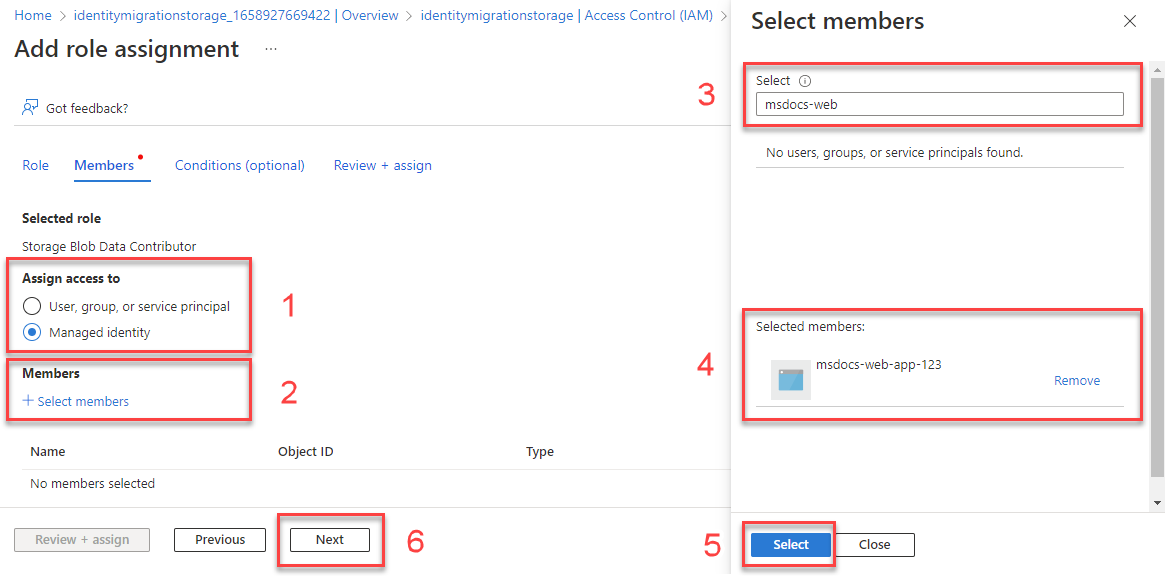Switch to the Review + assign tab
The image size is (1165, 576).
point(382,165)
